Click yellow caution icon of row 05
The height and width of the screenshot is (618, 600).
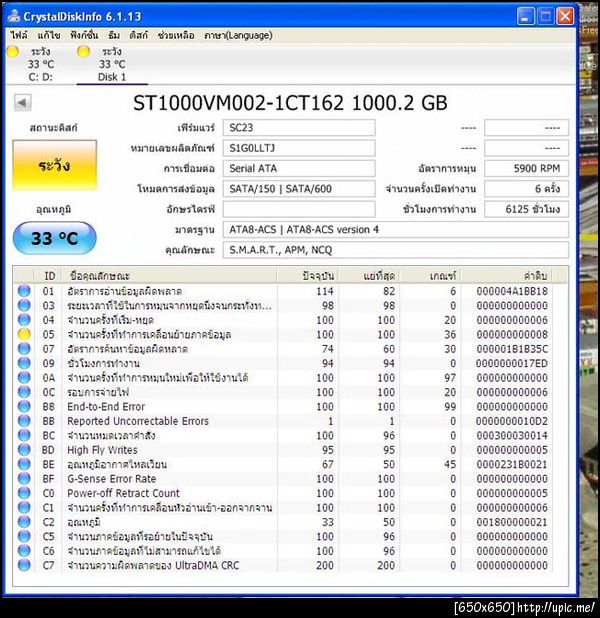(24, 334)
